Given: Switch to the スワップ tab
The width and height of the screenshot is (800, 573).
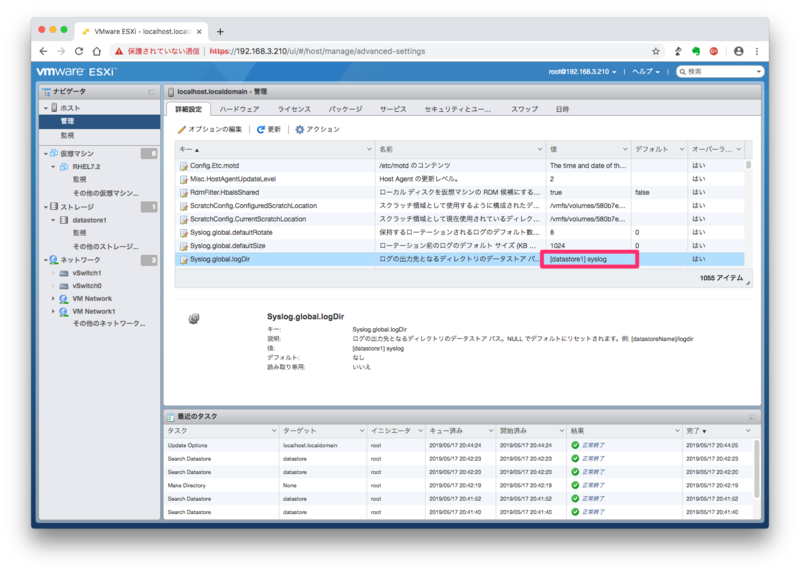Looking at the screenshot, I should 524,109.
